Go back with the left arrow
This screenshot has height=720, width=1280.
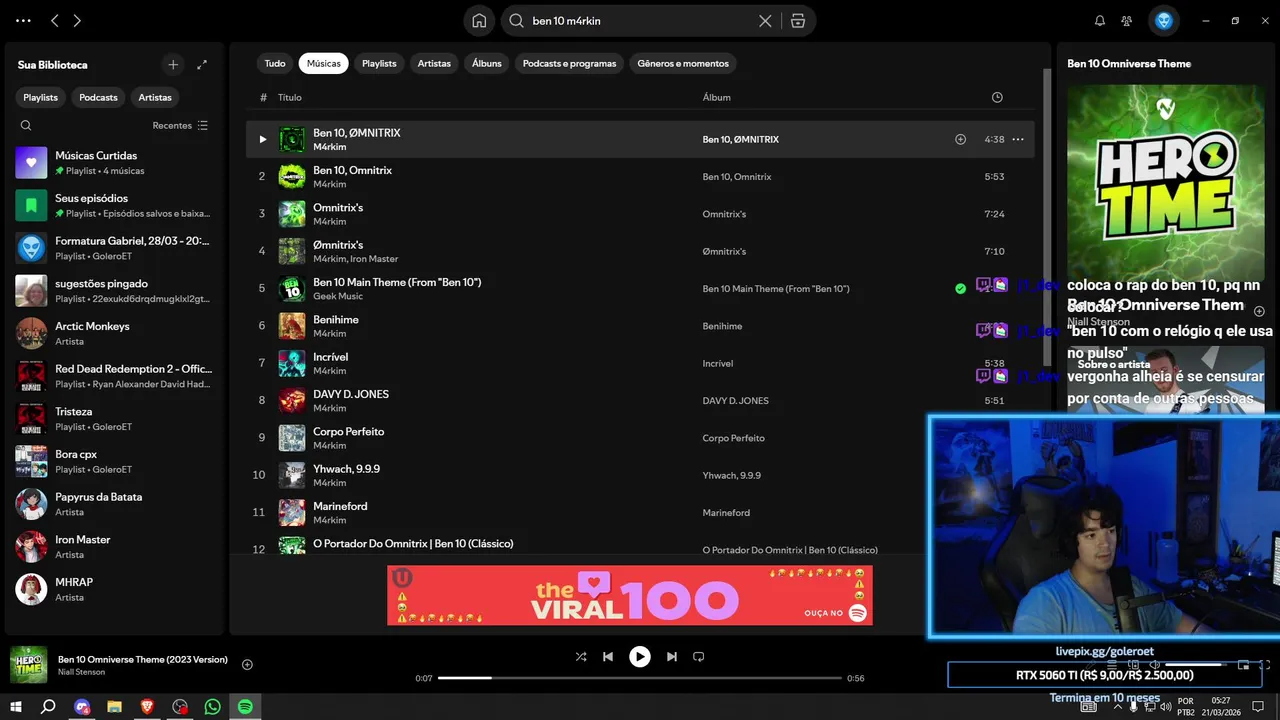[x=55, y=20]
